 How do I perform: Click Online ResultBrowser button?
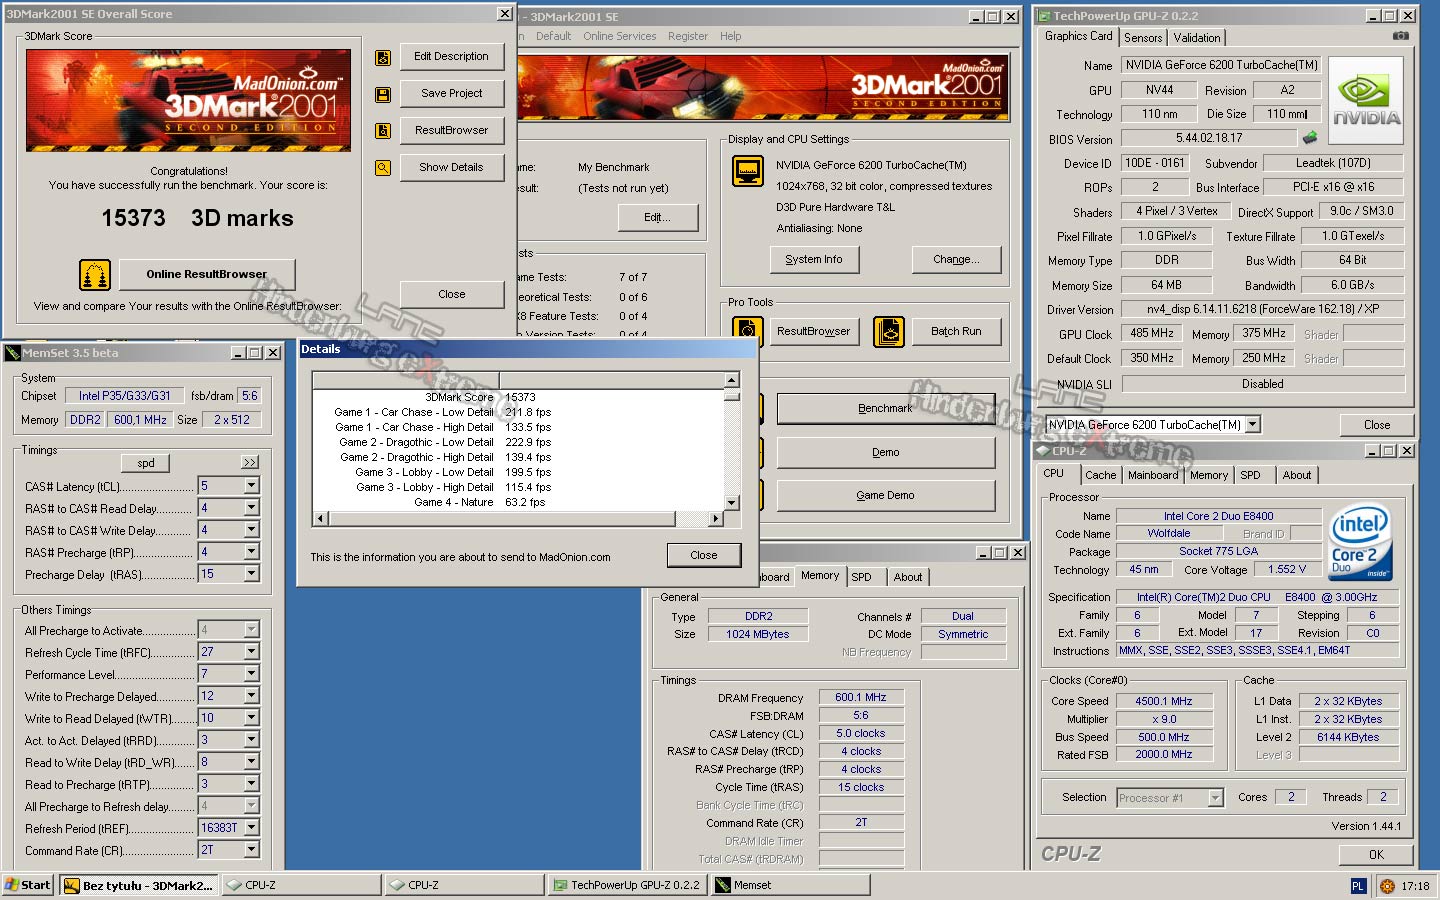pyautogui.click(x=207, y=274)
